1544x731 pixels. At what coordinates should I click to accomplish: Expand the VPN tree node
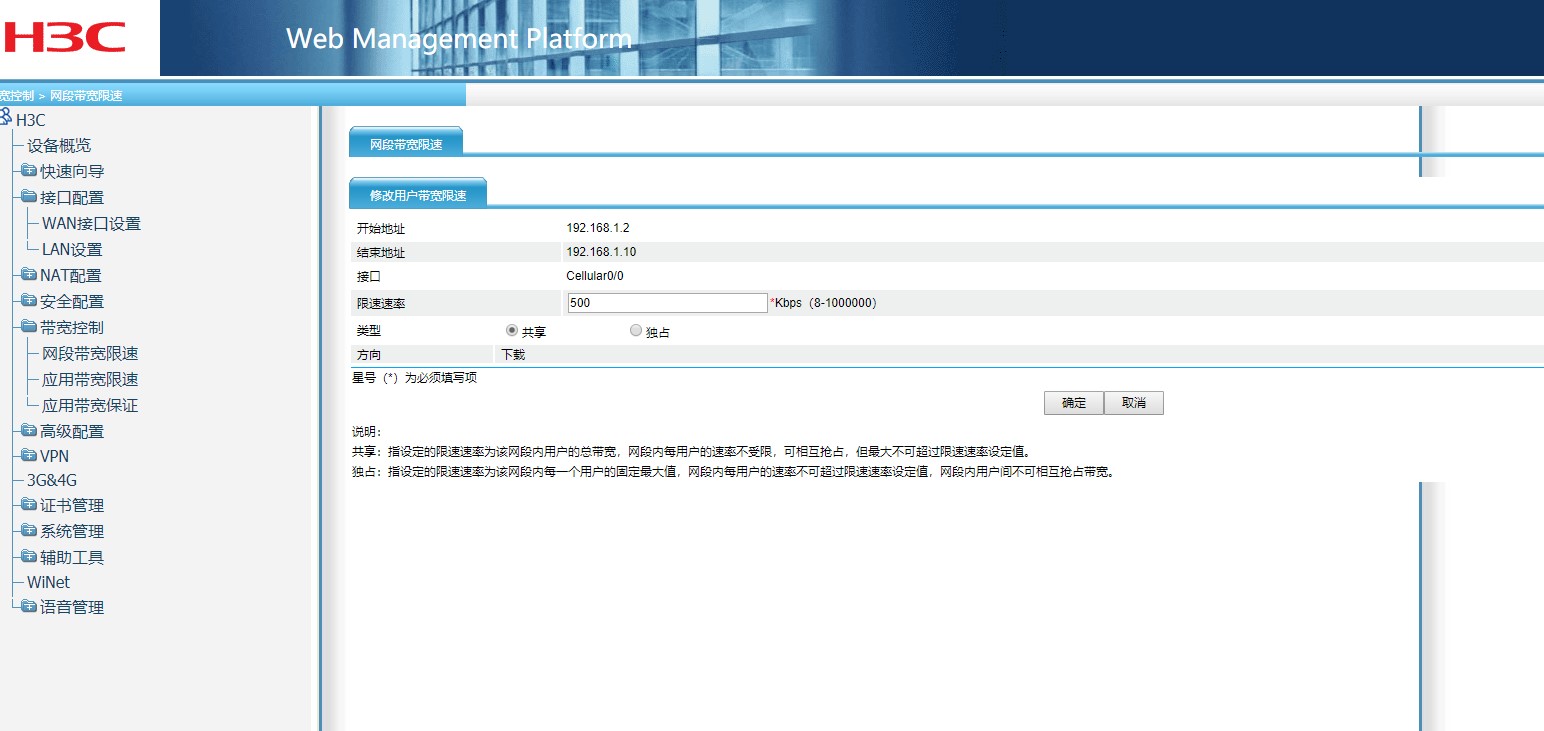(29, 456)
